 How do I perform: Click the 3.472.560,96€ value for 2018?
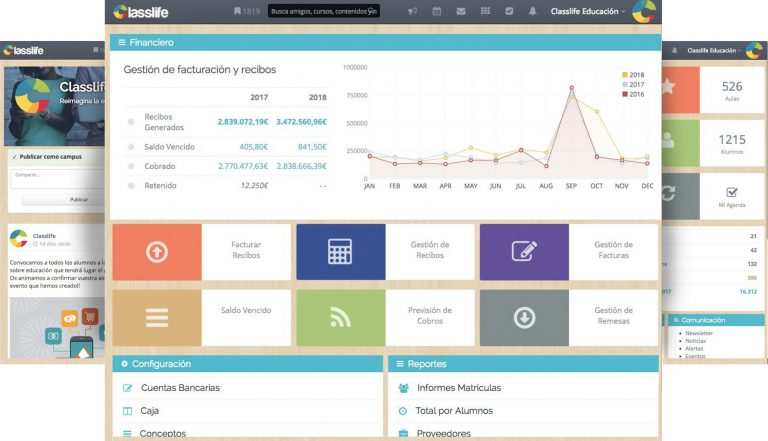[301, 122]
